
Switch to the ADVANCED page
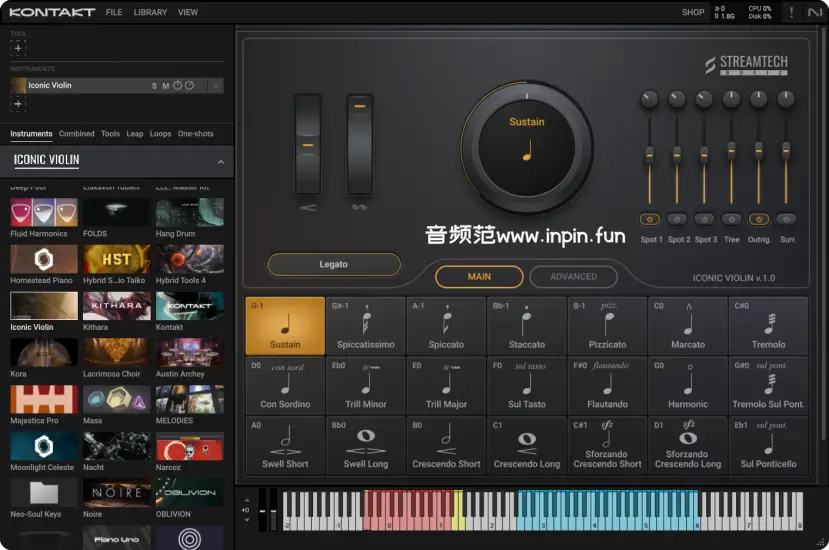(573, 277)
